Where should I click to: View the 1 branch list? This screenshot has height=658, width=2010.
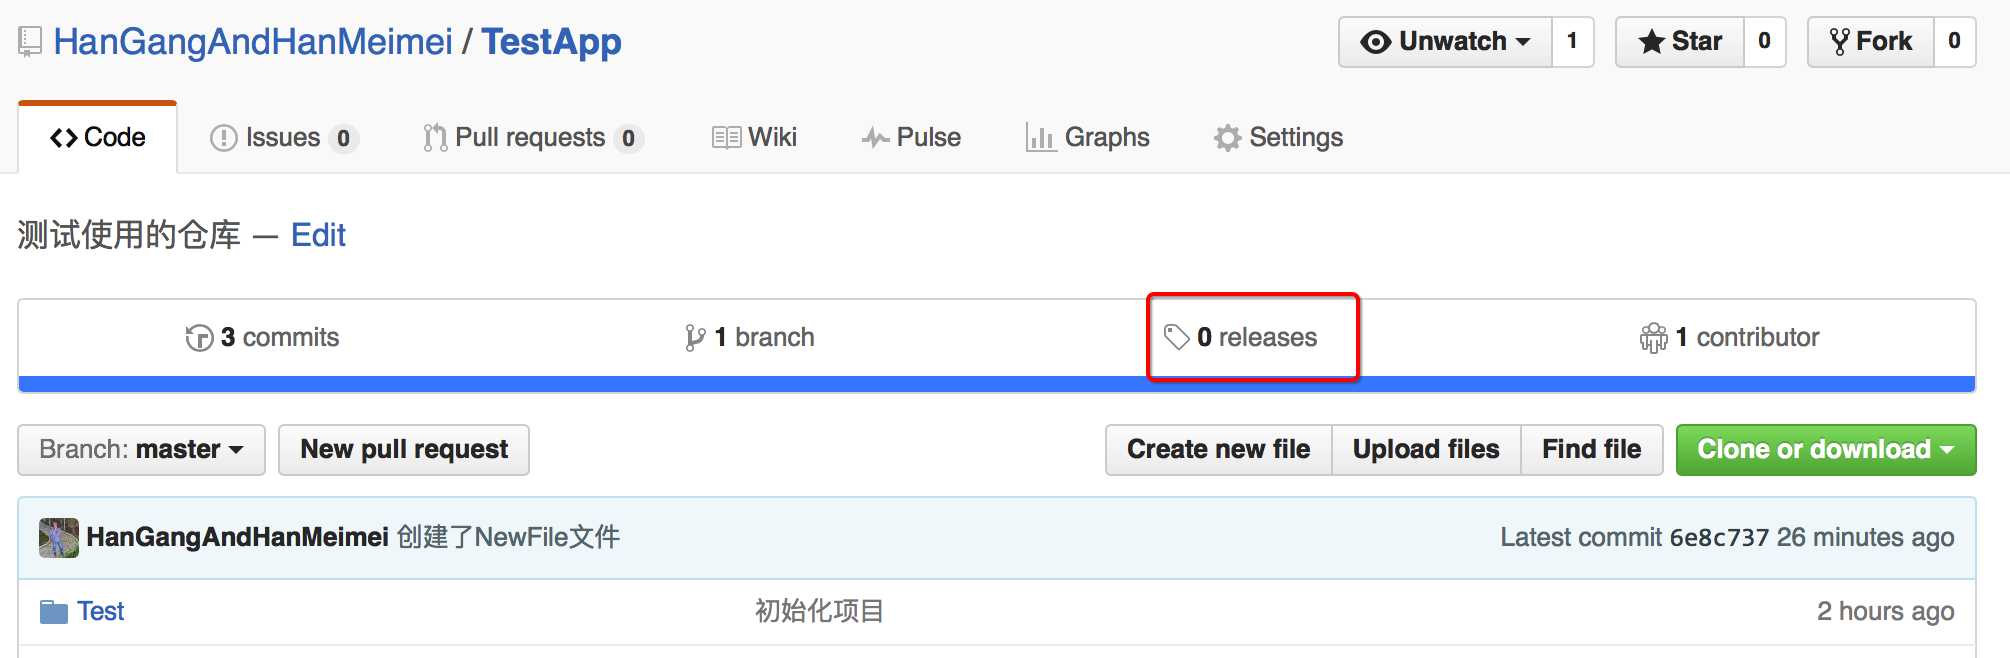pos(749,338)
